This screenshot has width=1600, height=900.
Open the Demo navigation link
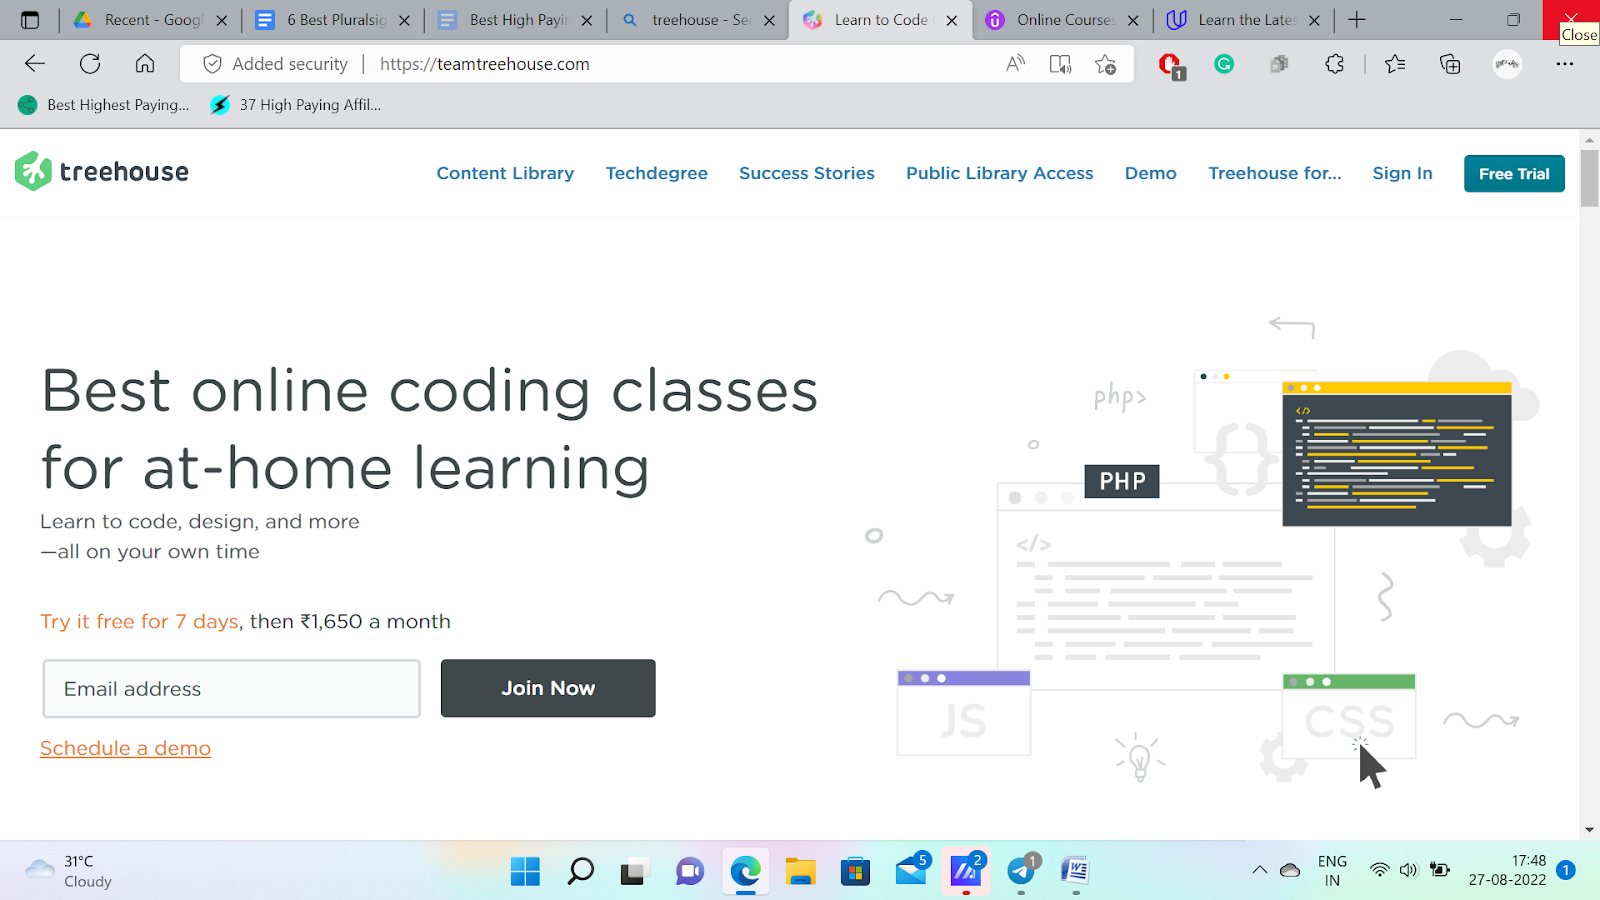(x=1151, y=173)
